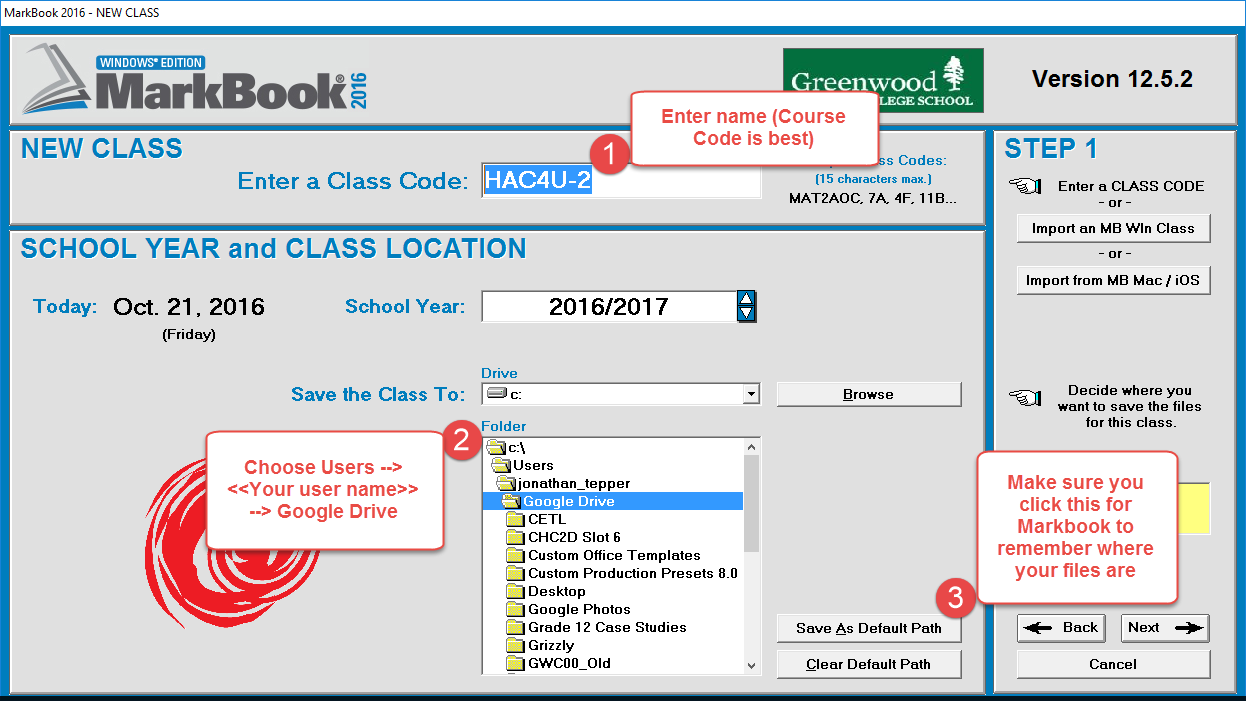Click Save As Default Path button
The image size is (1246, 701).
(x=868, y=628)
